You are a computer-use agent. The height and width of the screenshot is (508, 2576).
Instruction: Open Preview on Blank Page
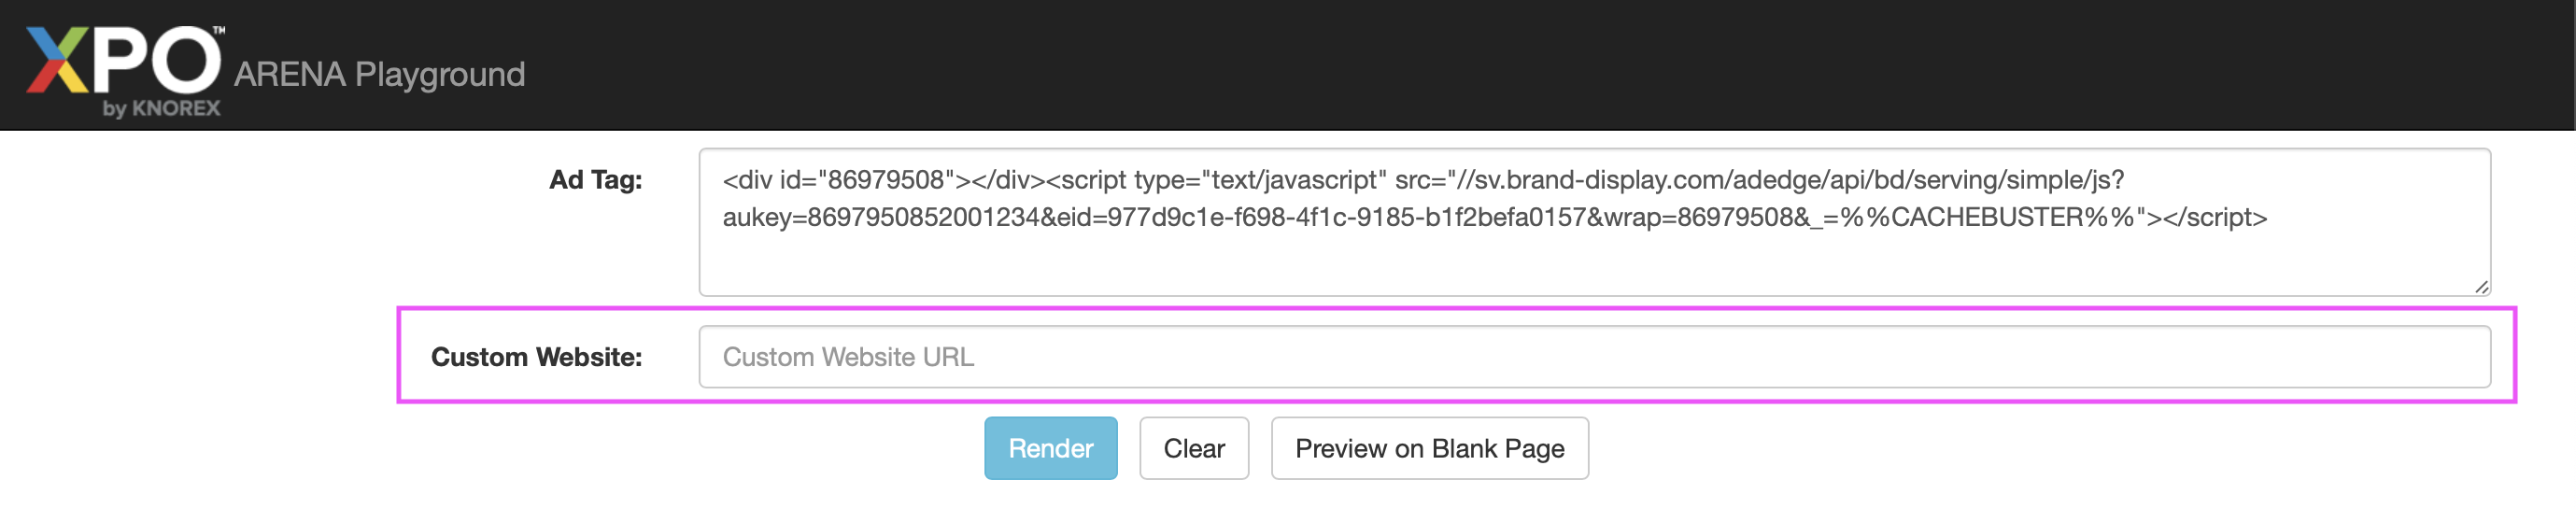point(1429,448)
